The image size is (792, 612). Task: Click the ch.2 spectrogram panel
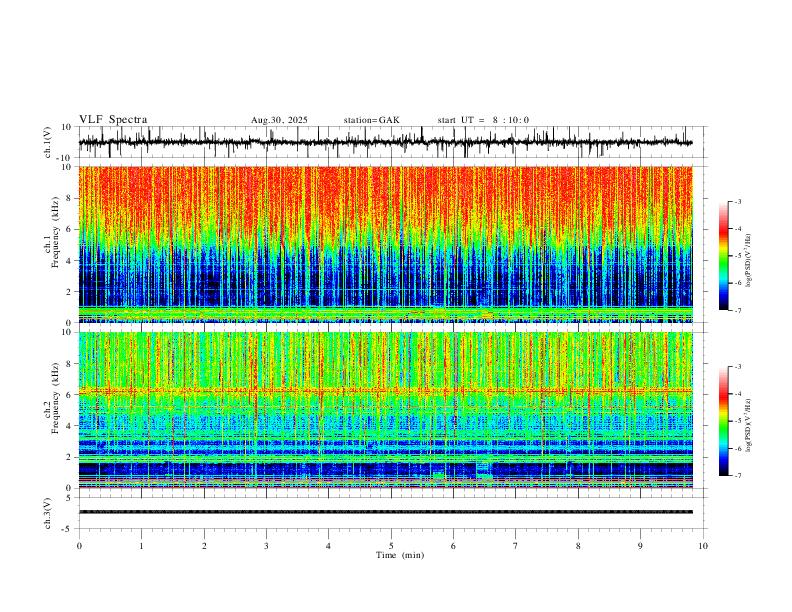(386, 410)
